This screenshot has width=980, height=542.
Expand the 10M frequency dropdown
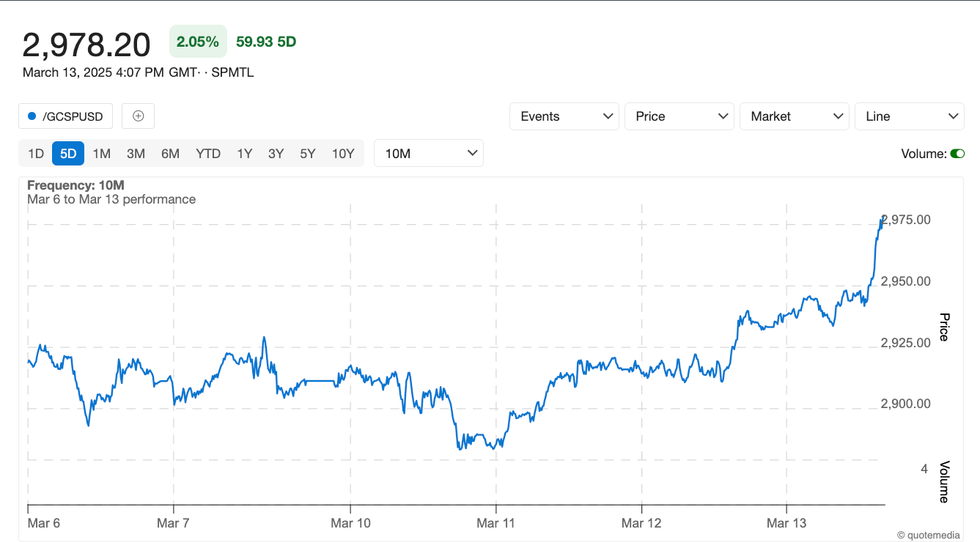[429, 153]
